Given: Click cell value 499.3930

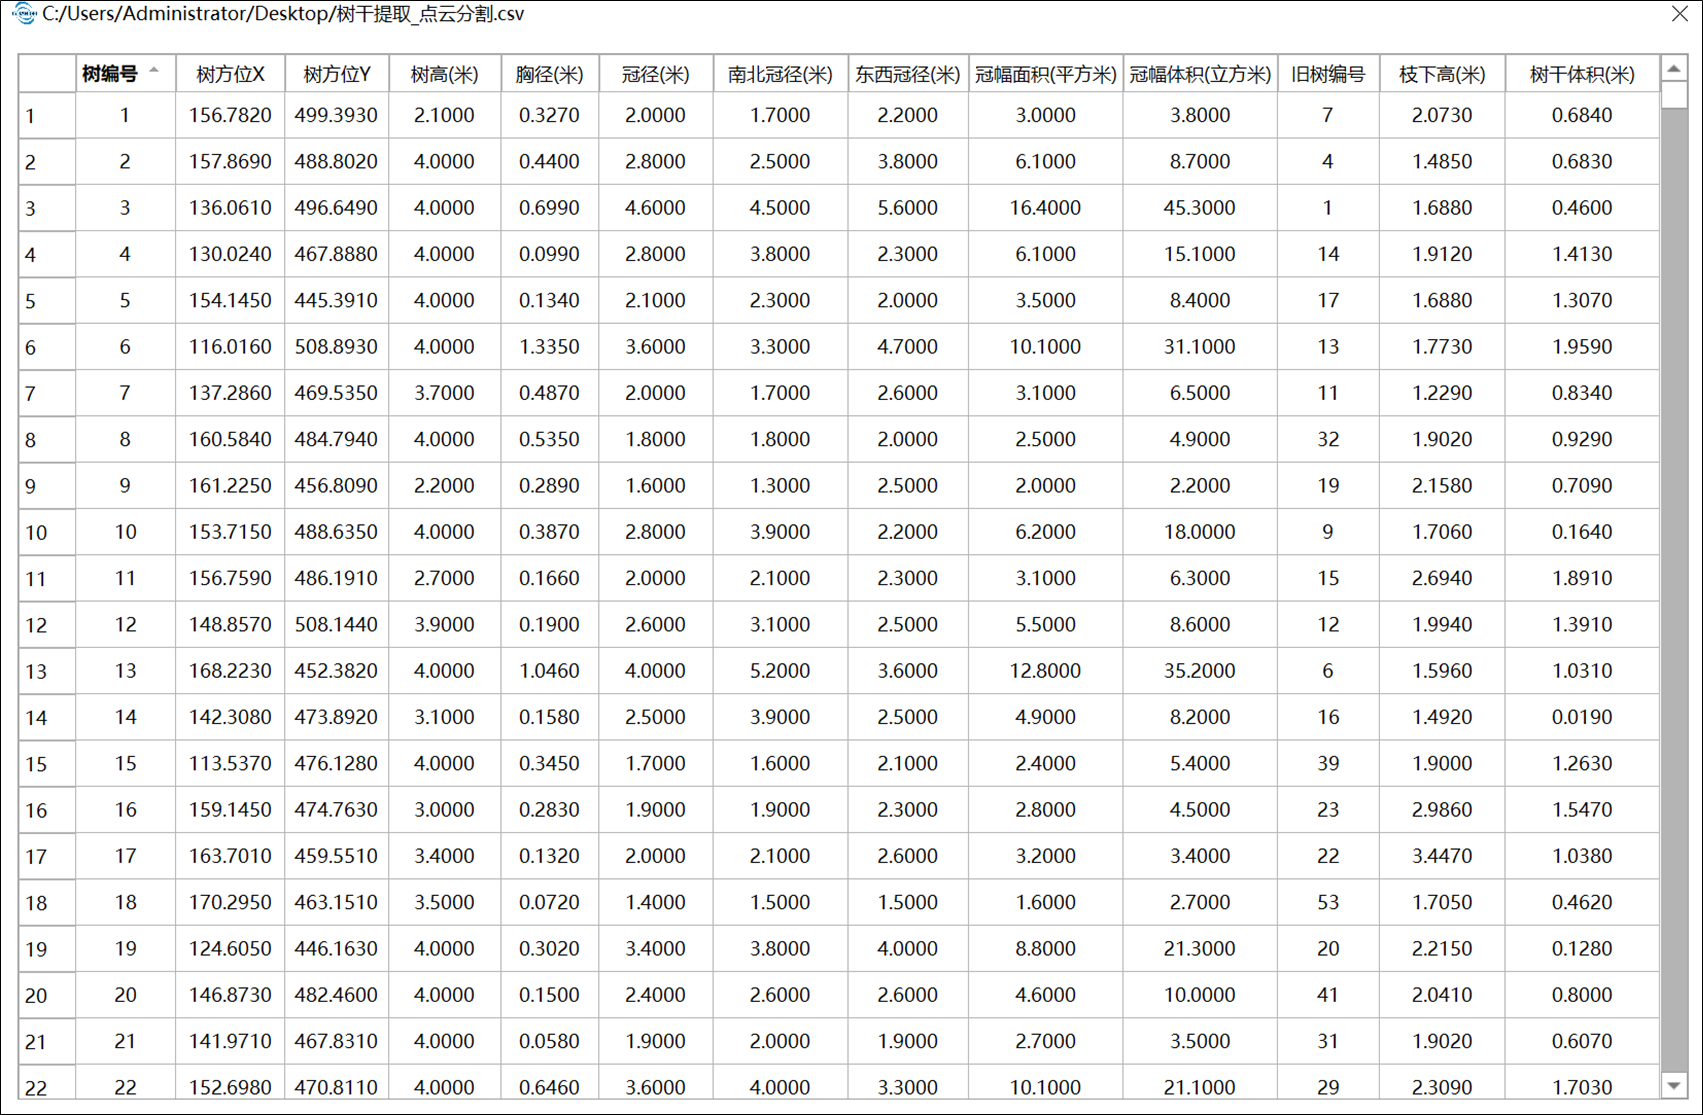Looking at the screenshot, I should [x=336, y=115].
